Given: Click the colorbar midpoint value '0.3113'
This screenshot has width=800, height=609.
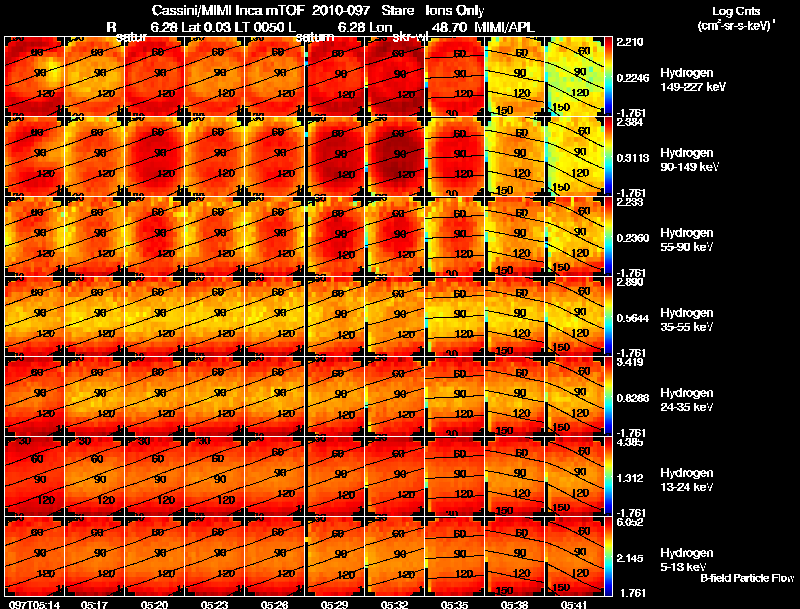Looking at the screenshot, I should tap(633, 158).
